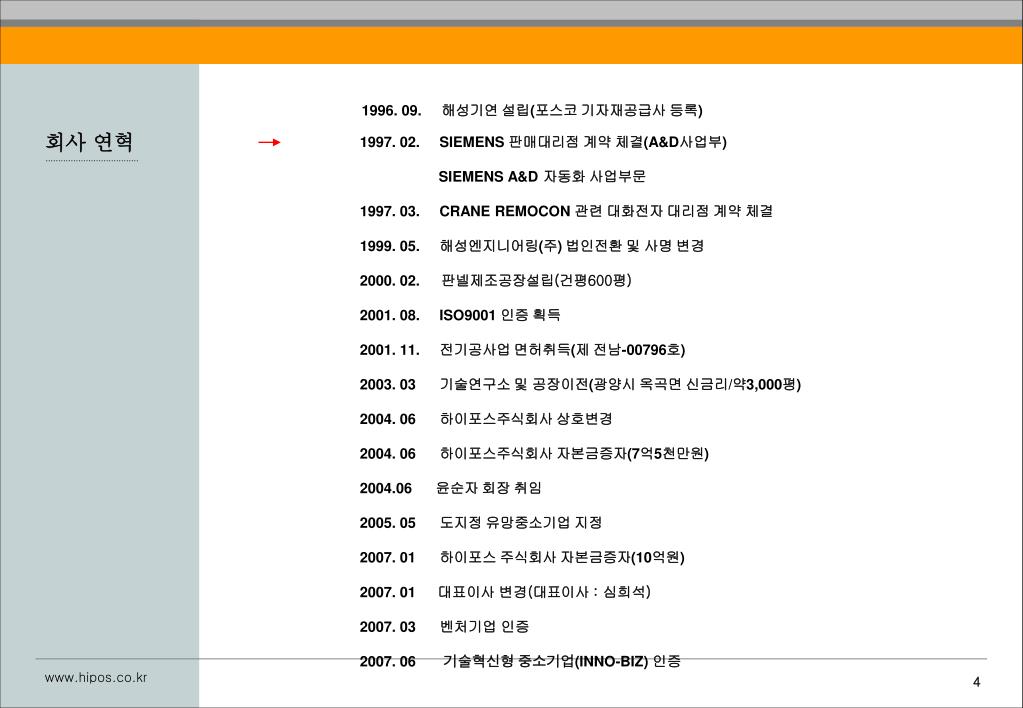Select '대표이사 변경(대표이사 : 심희석)' entry
The image size is (1023, 708).
pos(544,592)
